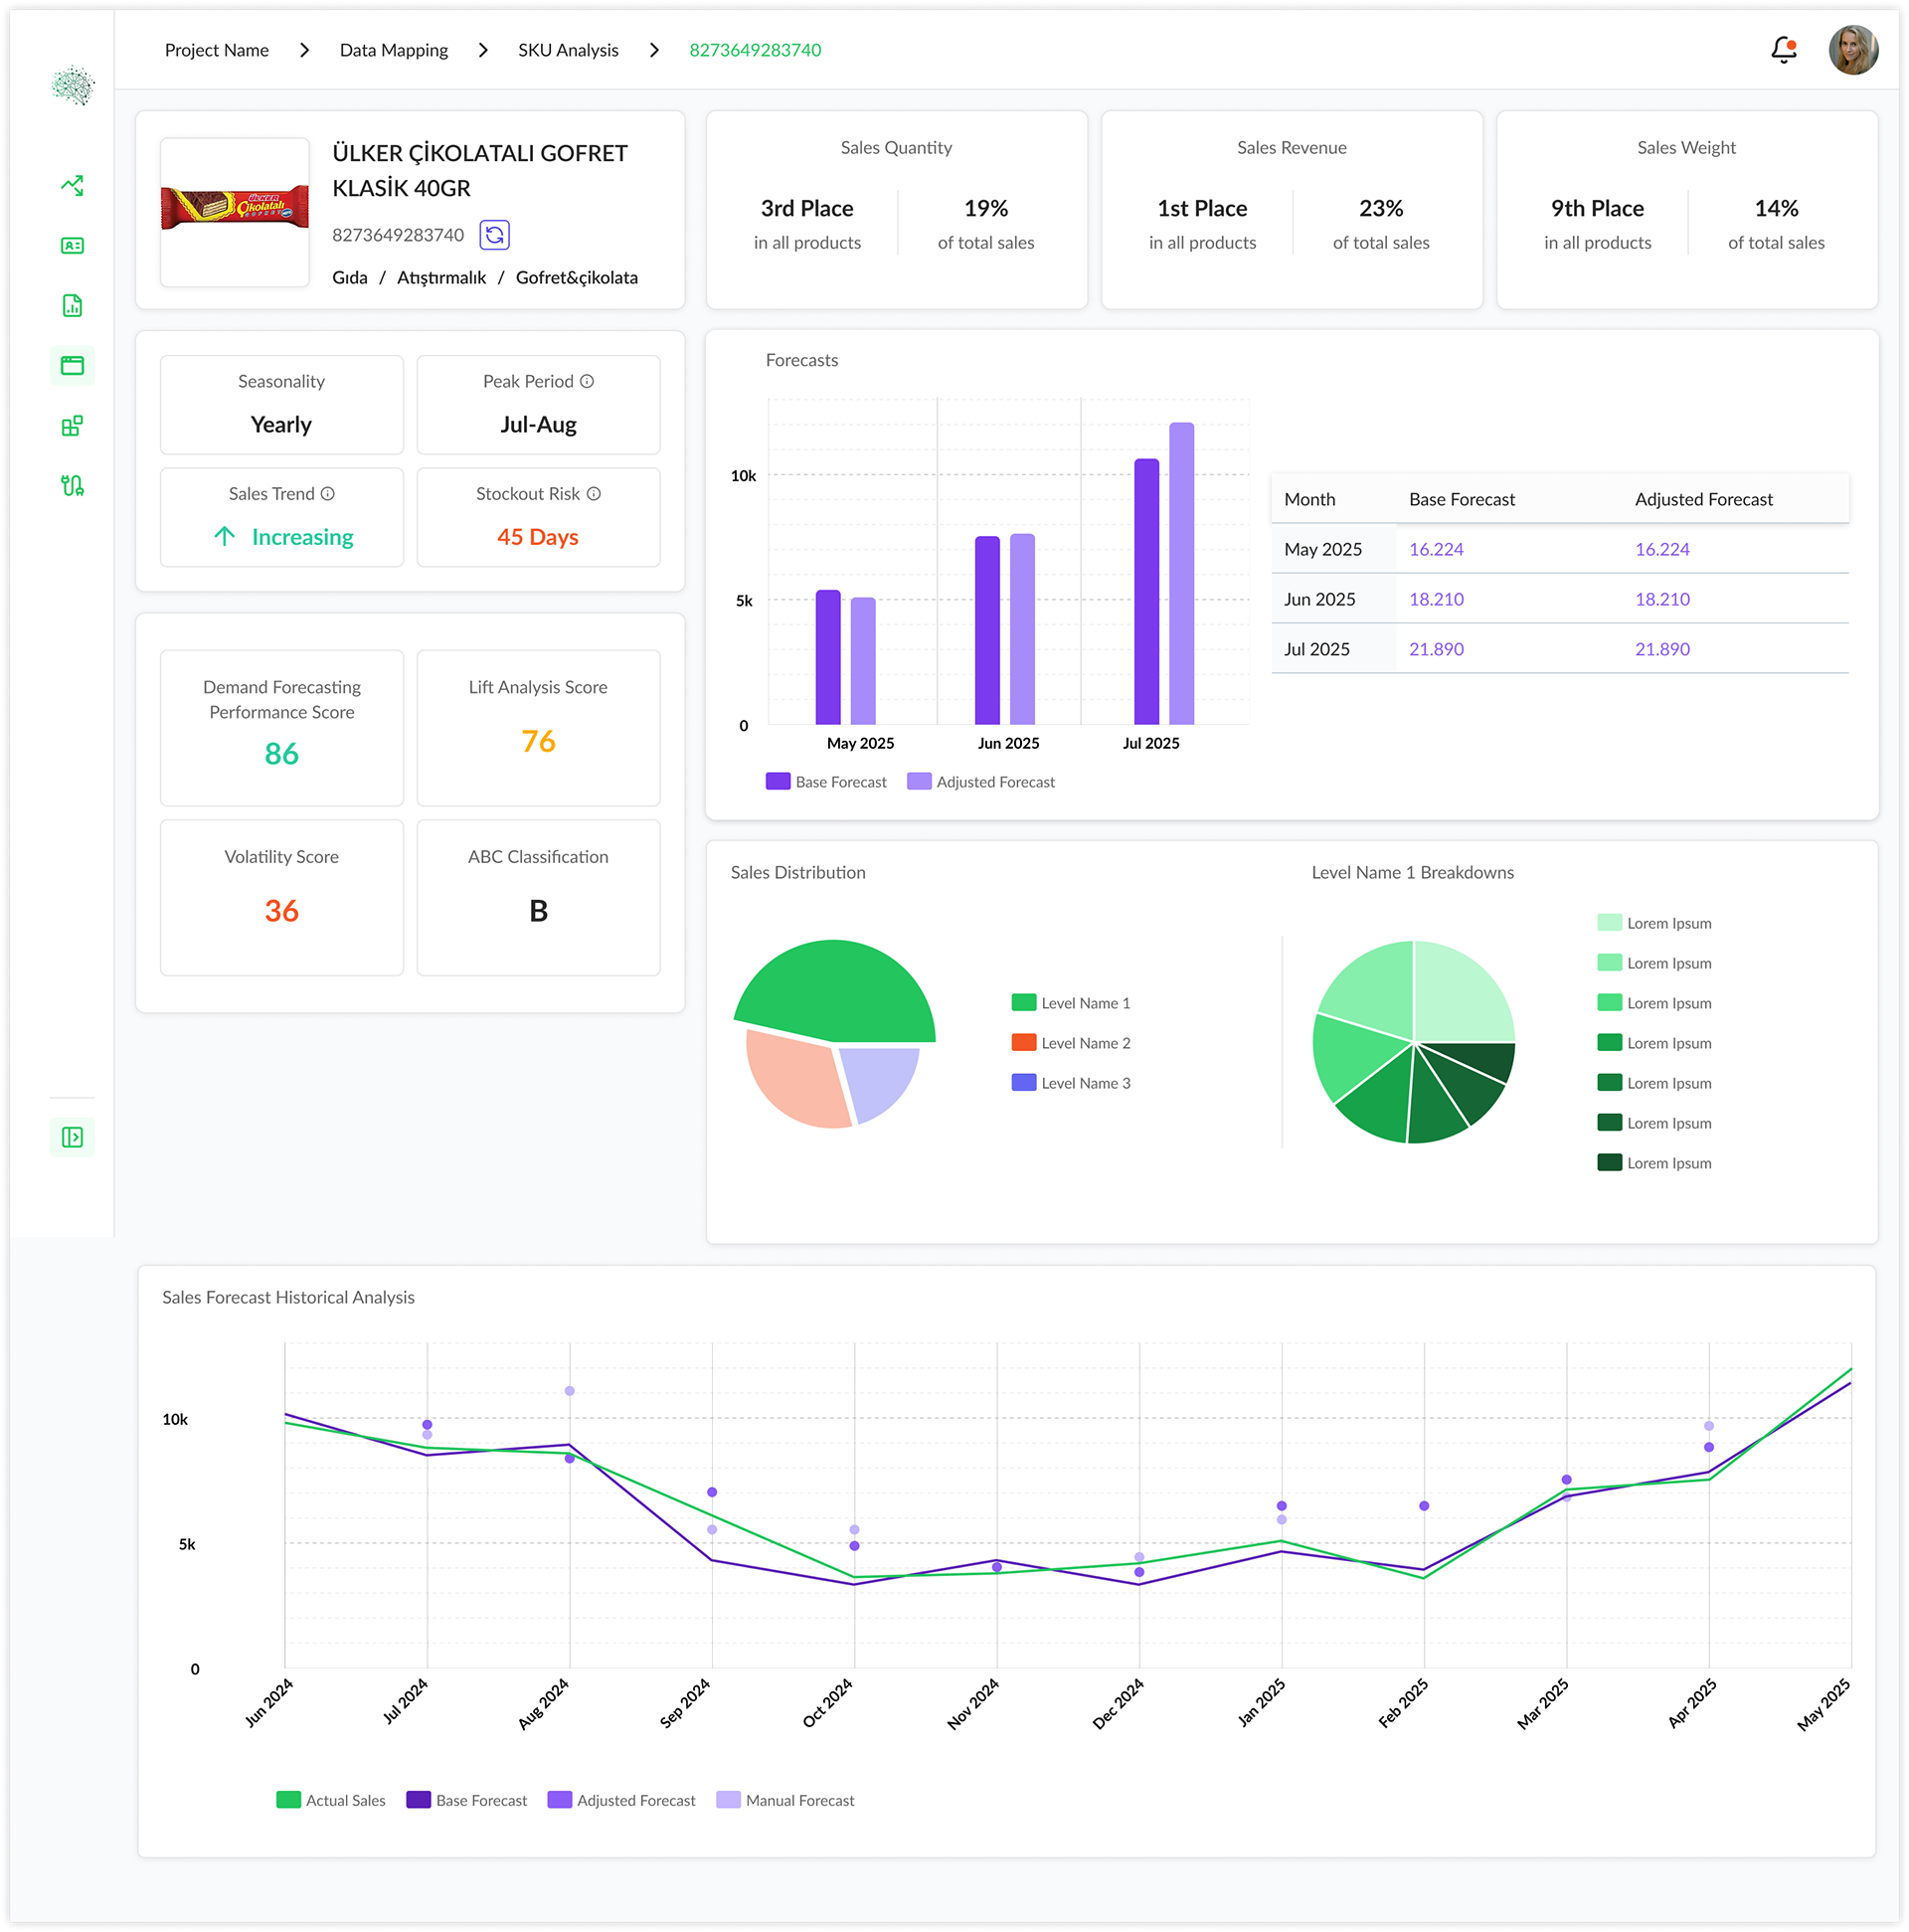The height and width of the screenshot is (1932, 1909).
Task: Go to Data Mapping breadcrumb
Action: (393, 50)
